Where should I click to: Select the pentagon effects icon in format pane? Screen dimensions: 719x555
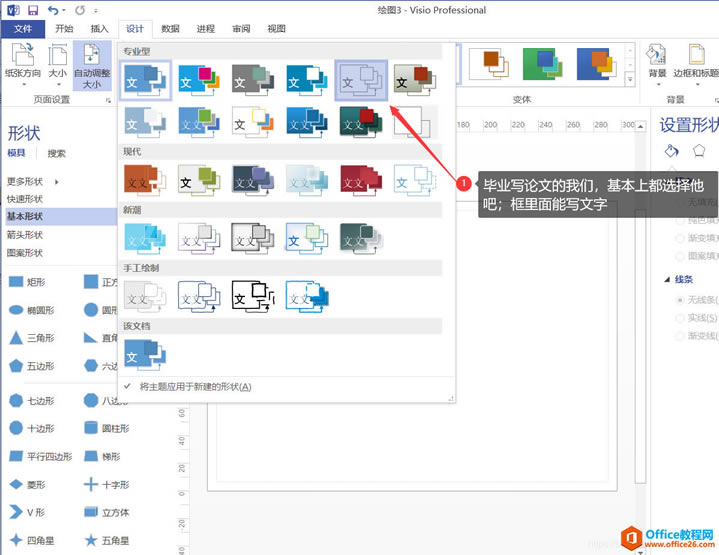tap(699, 150)
